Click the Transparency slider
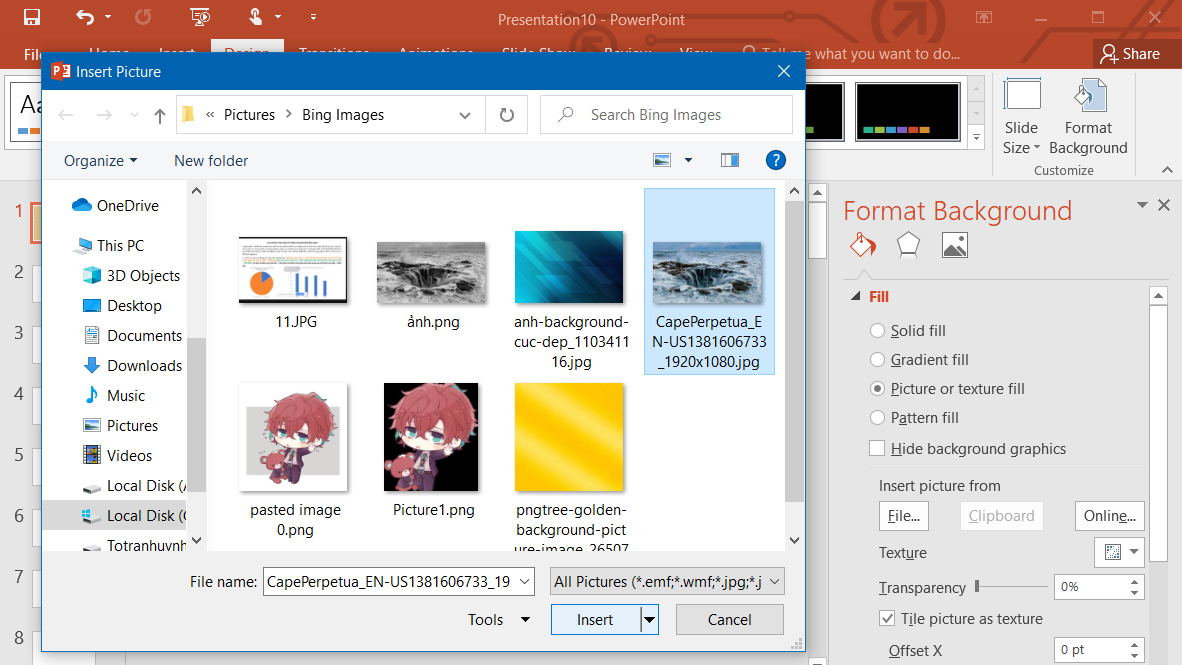The height and width of the screenshot is (665, 1182). (x=1011, y=586)
